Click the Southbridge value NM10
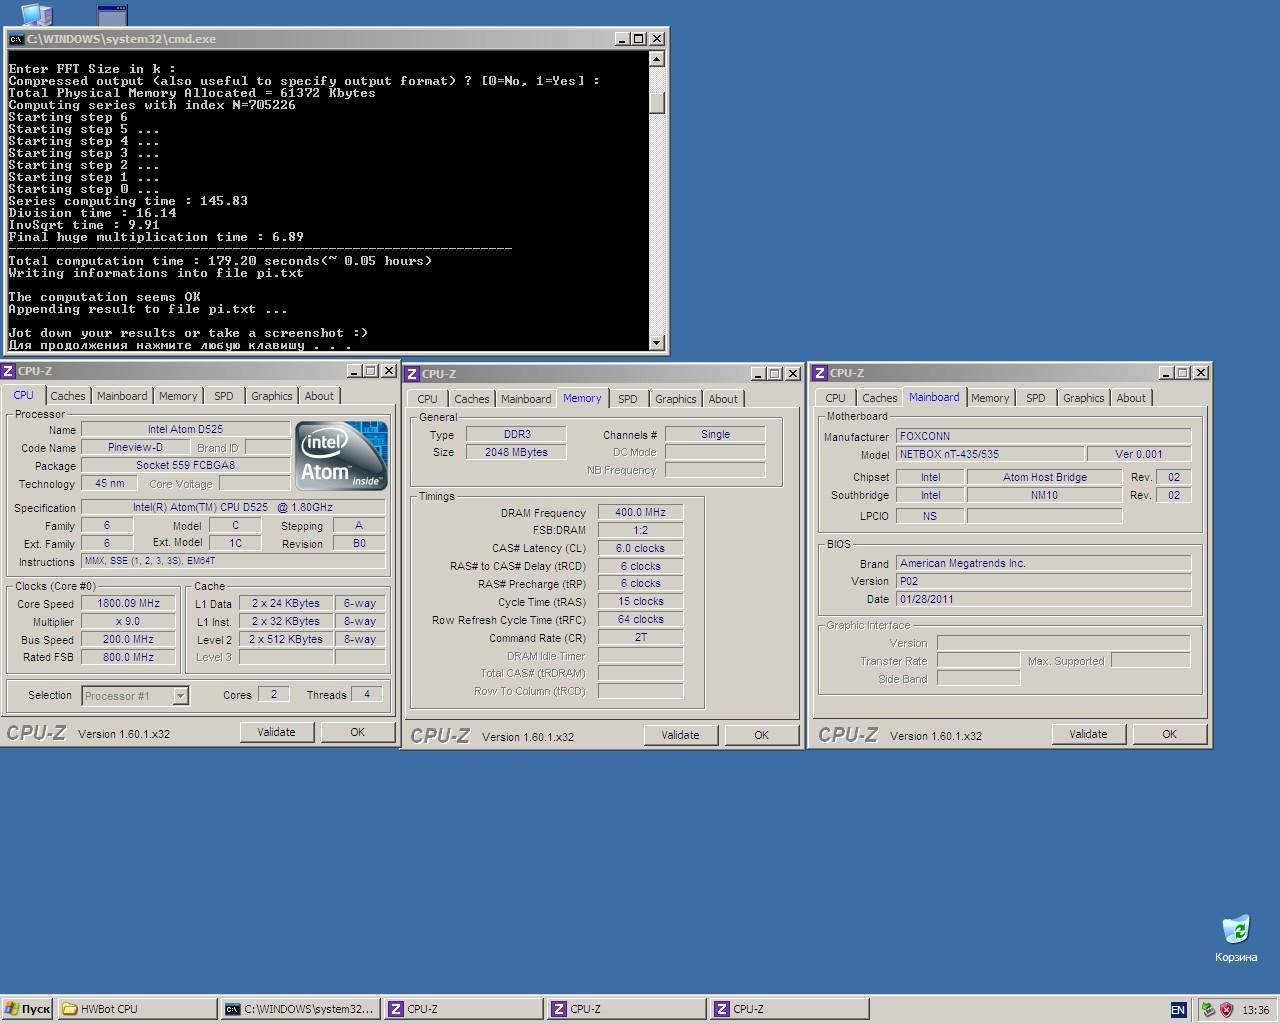Screen dimensions: 1280x1024 (x=1044, y=495)
